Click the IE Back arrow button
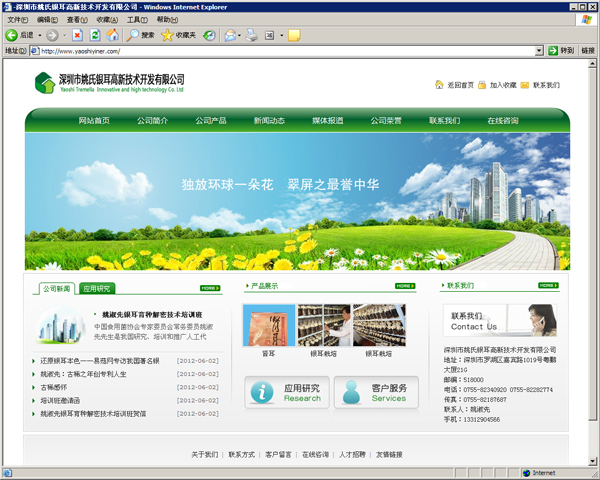Viewport: 600px width, 480px height. coord(13,35)
